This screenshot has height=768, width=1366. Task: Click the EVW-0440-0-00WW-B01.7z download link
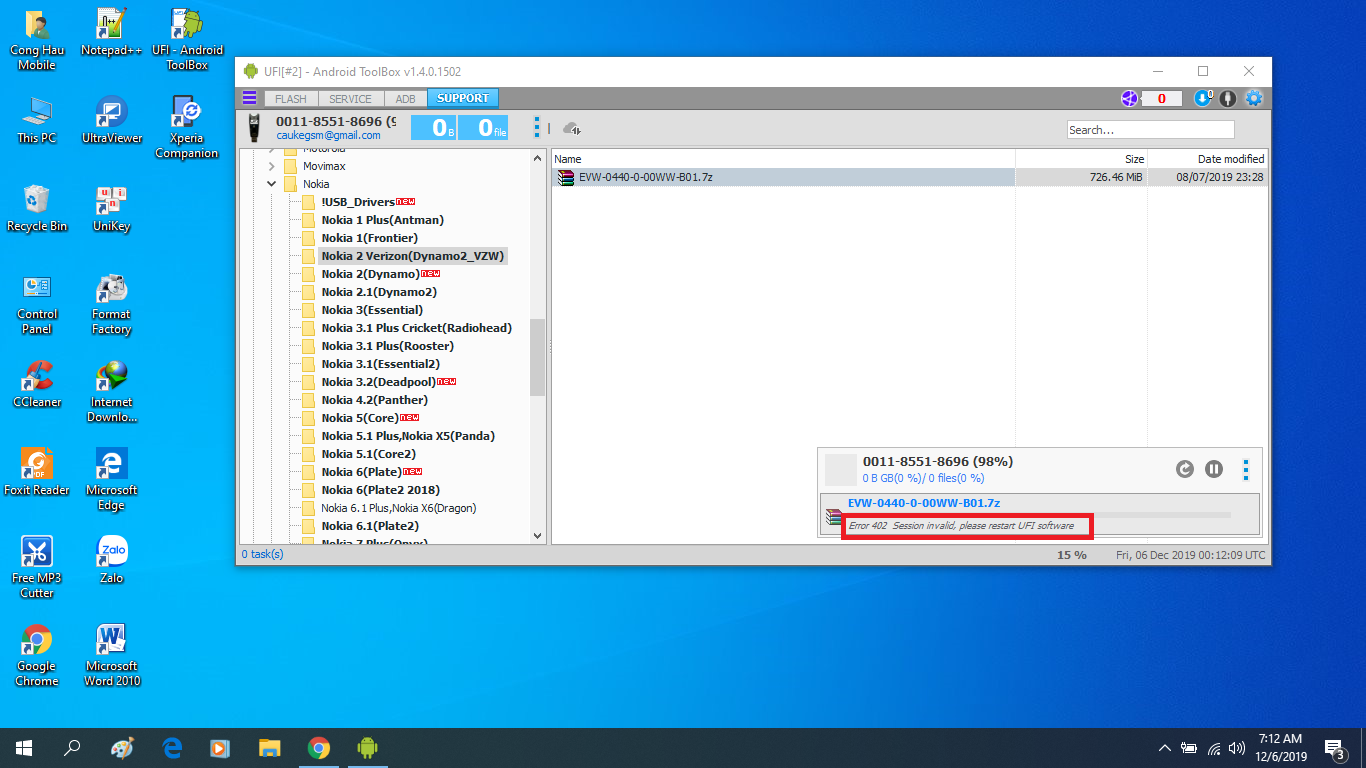click(924, 503)
